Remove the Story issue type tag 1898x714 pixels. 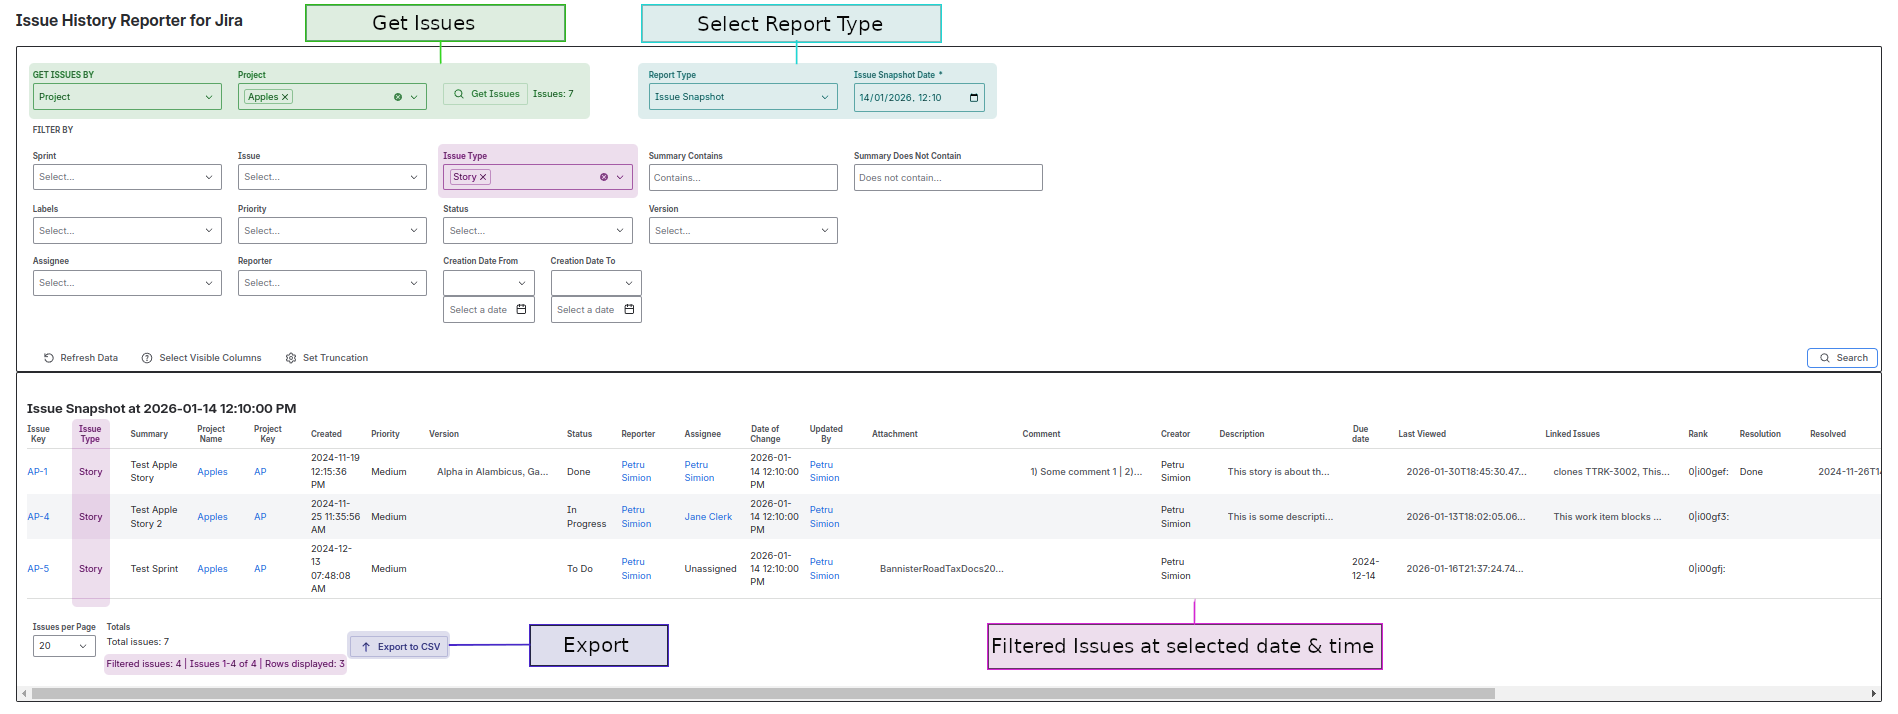[483, 177]
